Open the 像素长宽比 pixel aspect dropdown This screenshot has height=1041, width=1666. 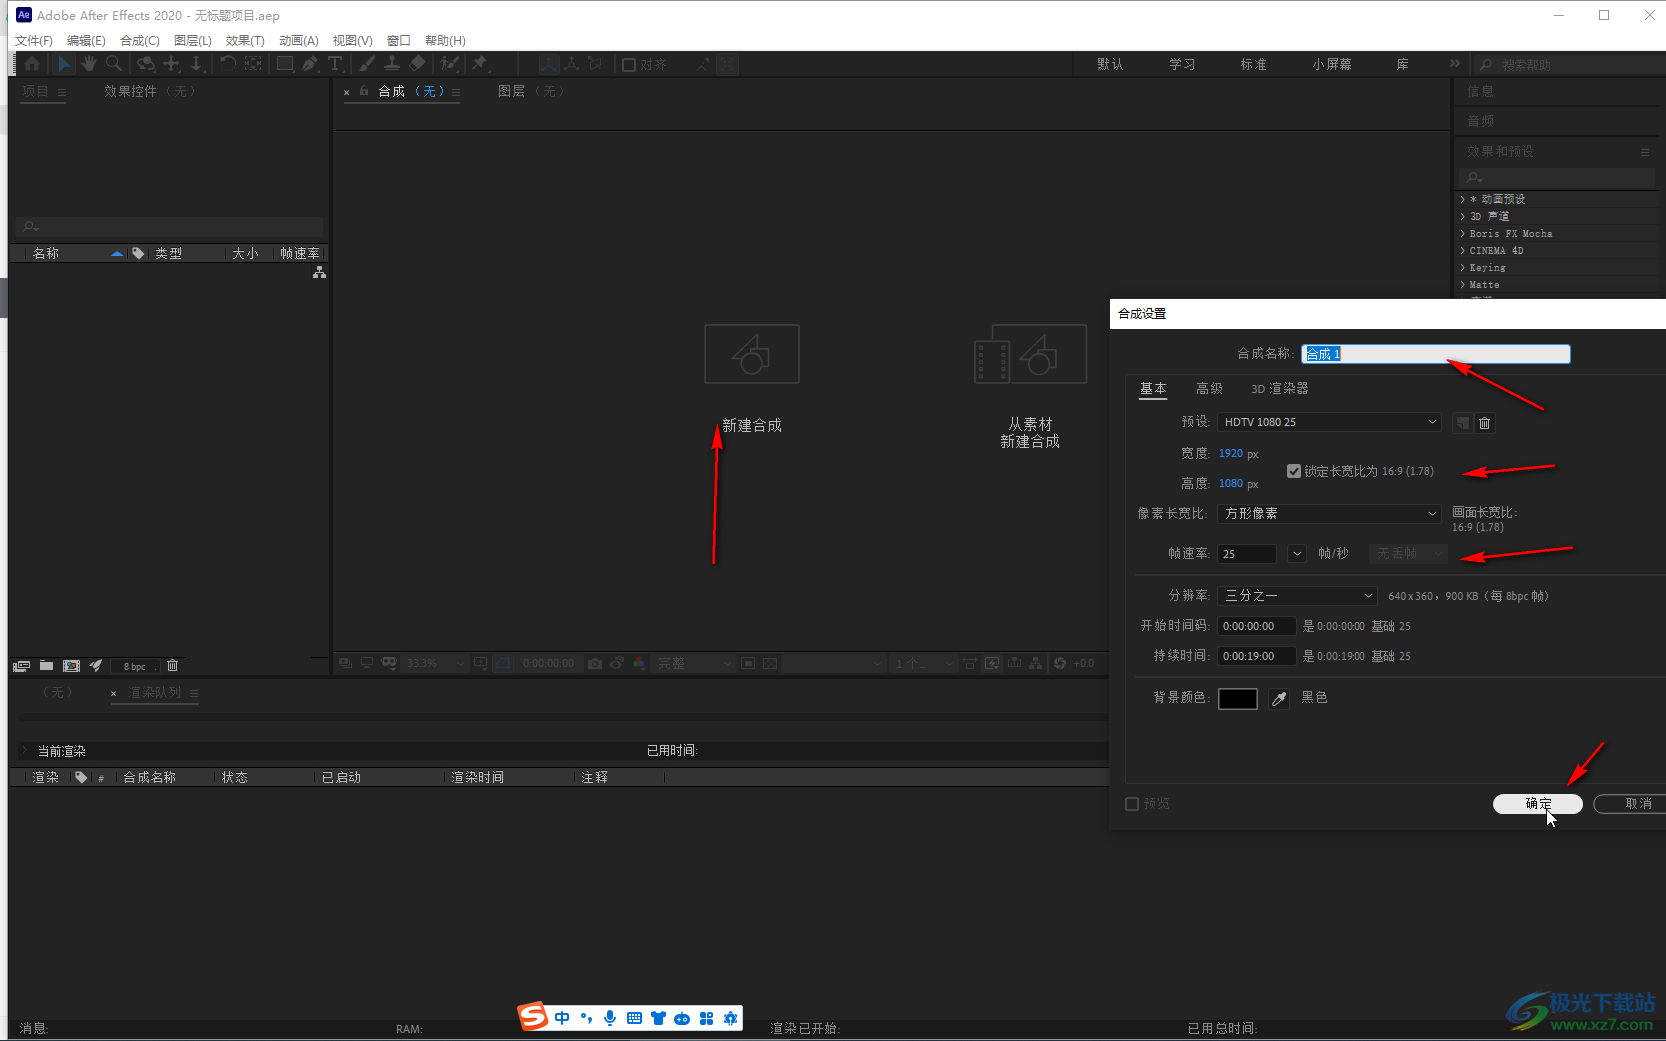click(x=1328, y=514)
